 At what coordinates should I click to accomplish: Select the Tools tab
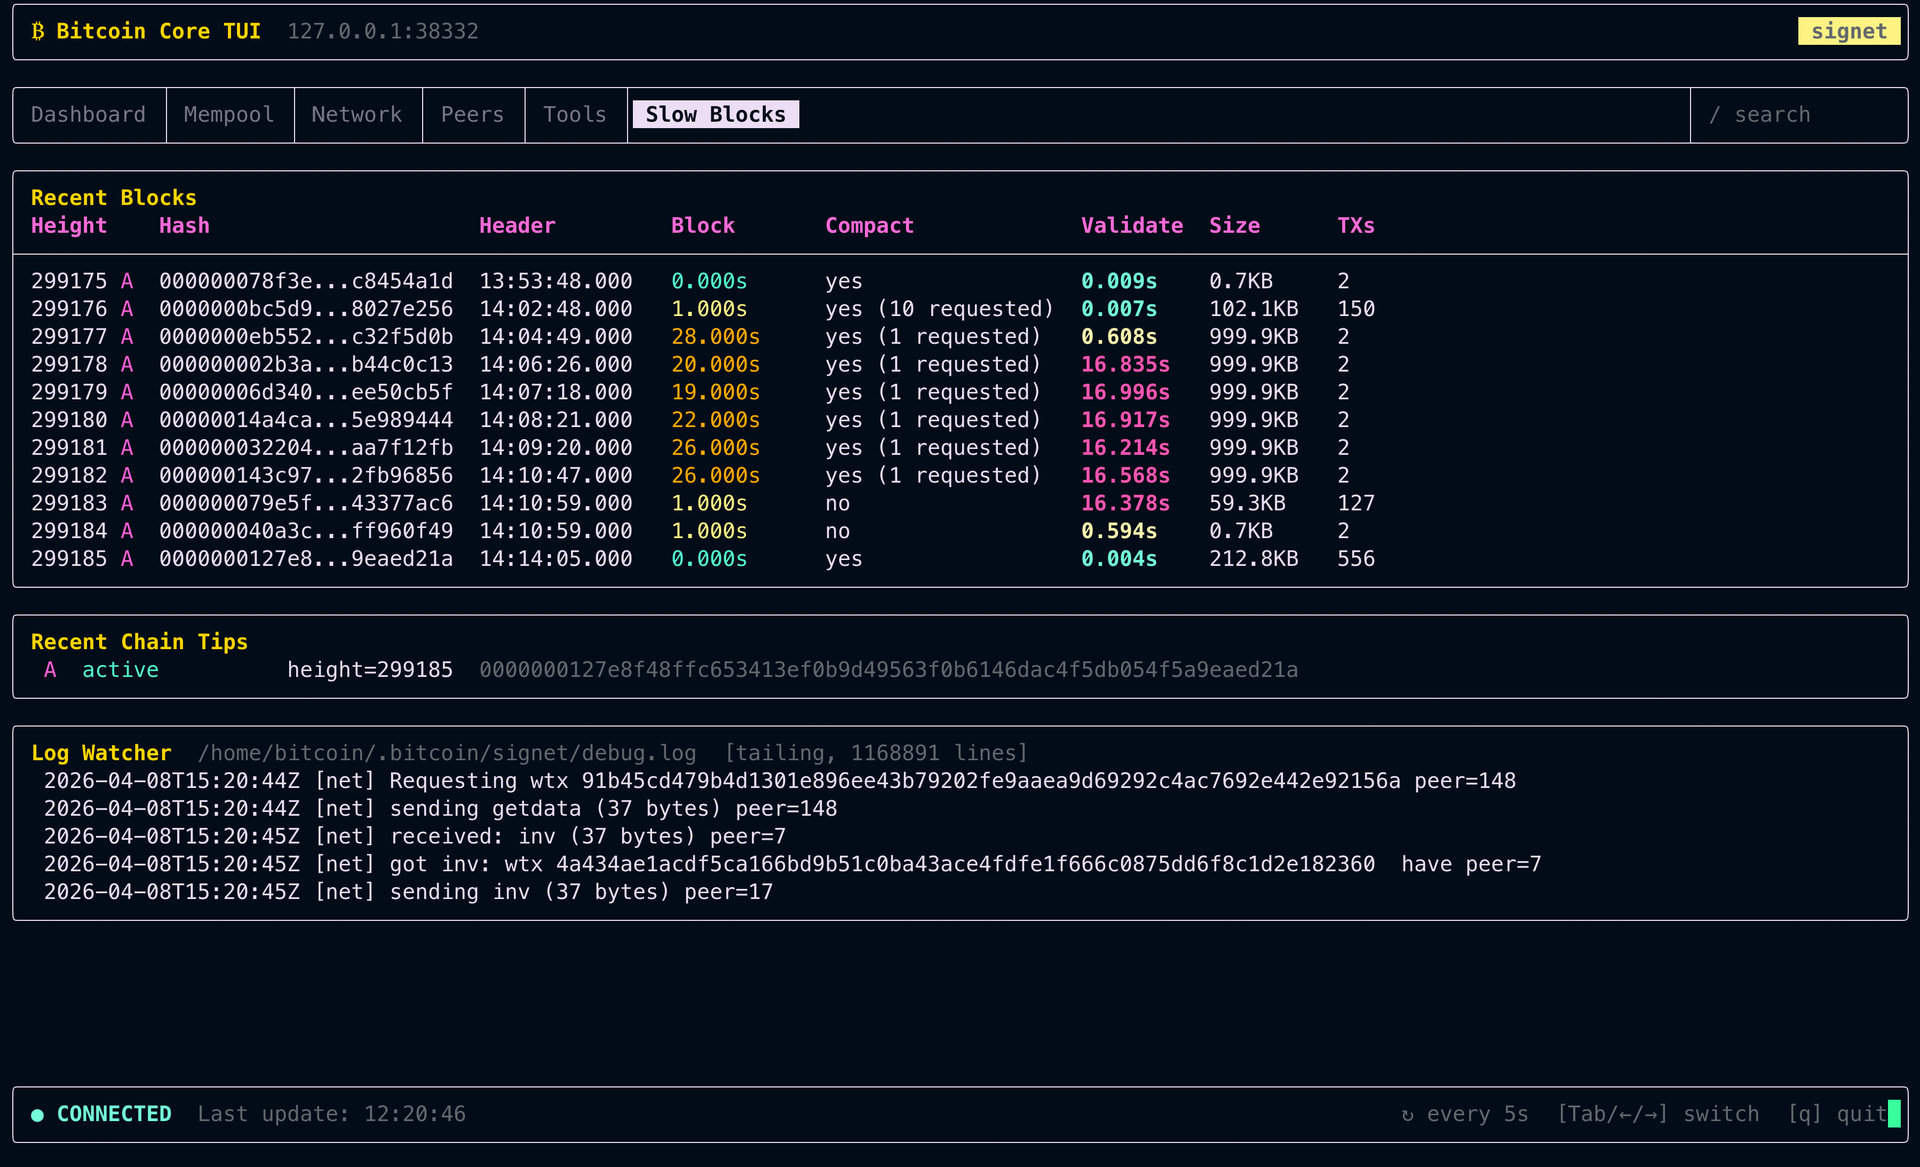pyautogui.click(x=575, y=115)
